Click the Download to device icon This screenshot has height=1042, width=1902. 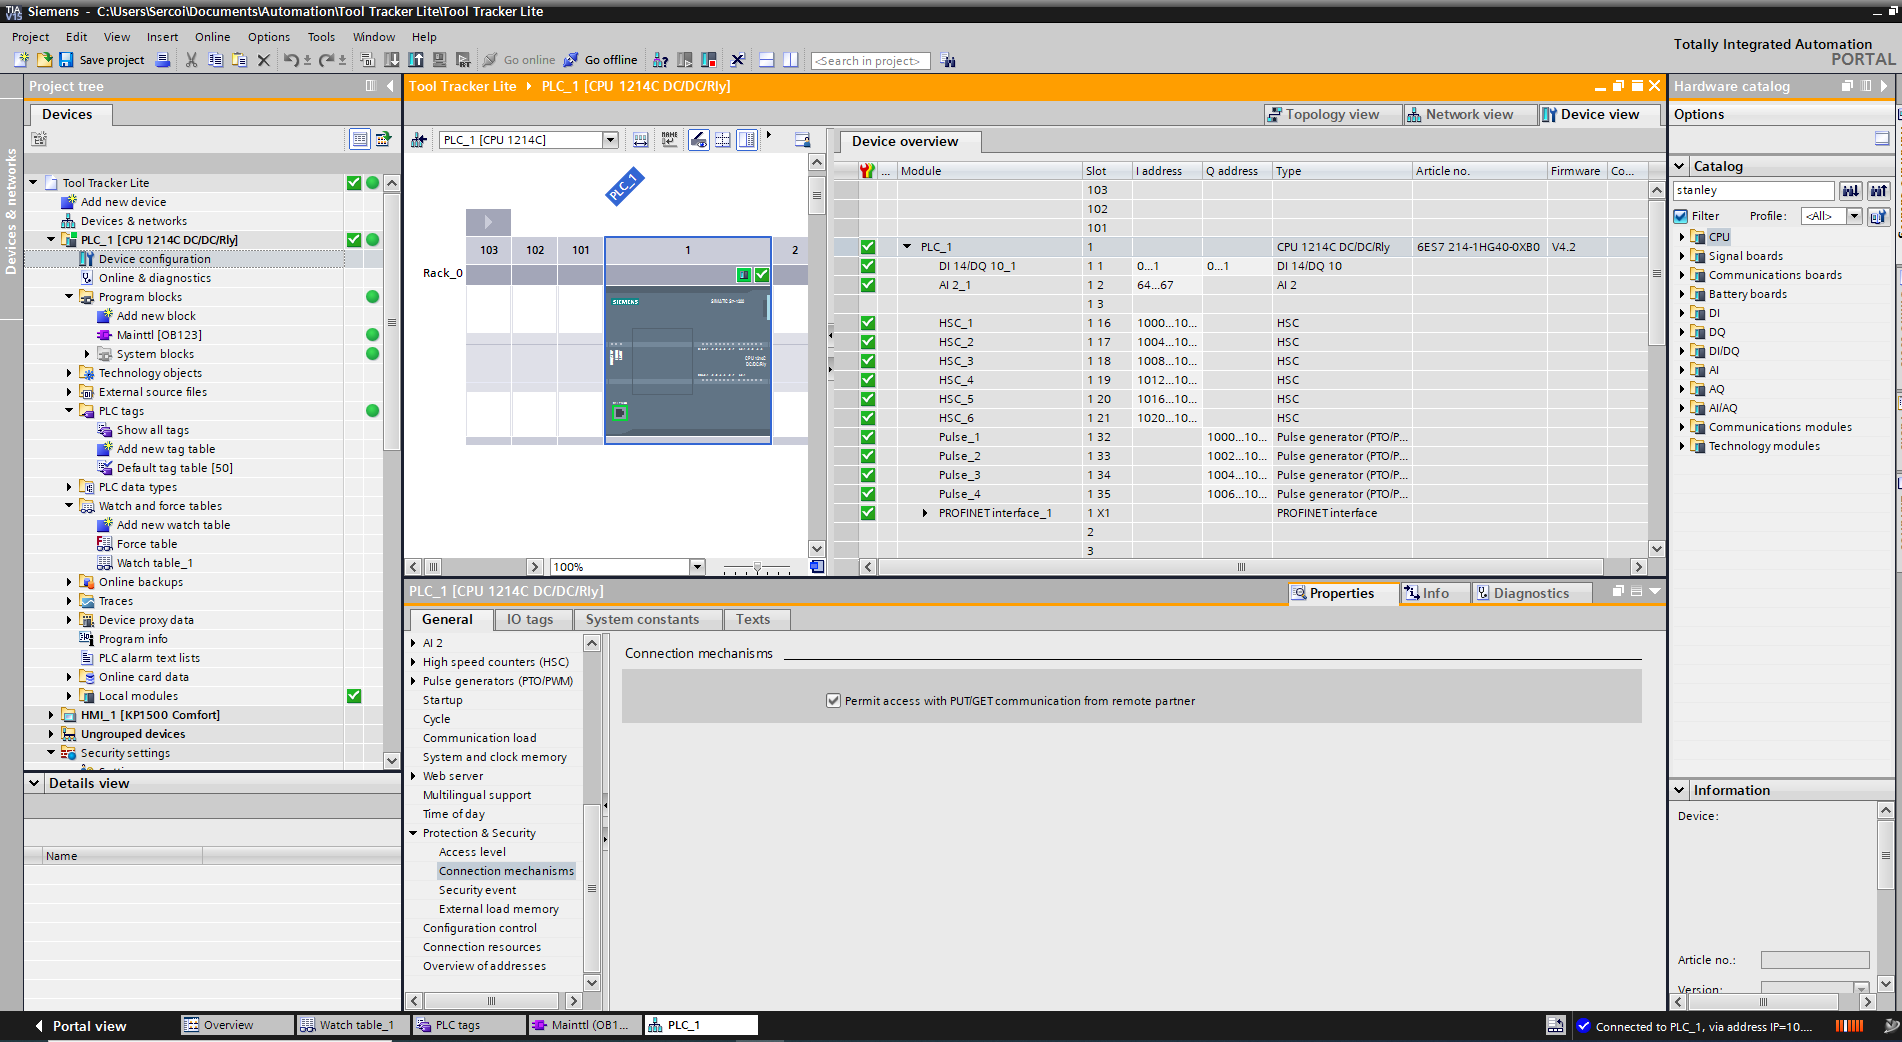392,60
